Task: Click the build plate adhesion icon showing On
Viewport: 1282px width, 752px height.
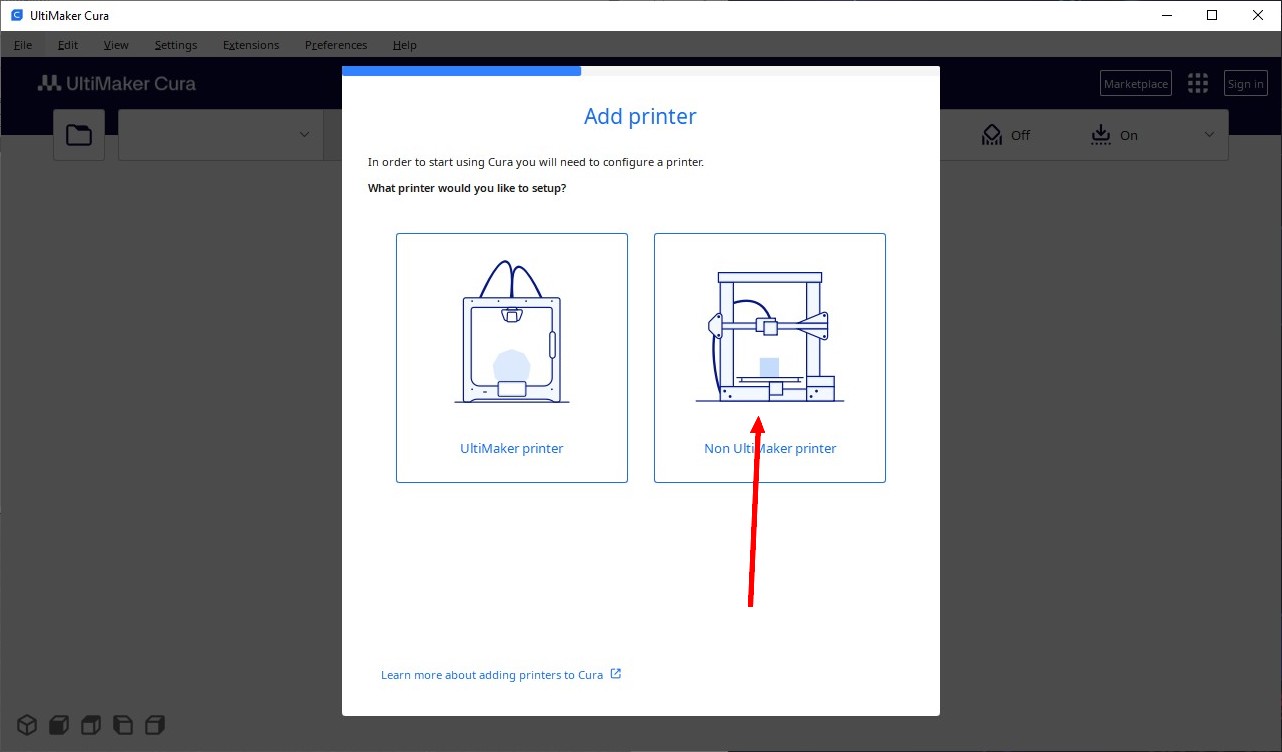Action: pyautogui.click(x=1101, y=135)
